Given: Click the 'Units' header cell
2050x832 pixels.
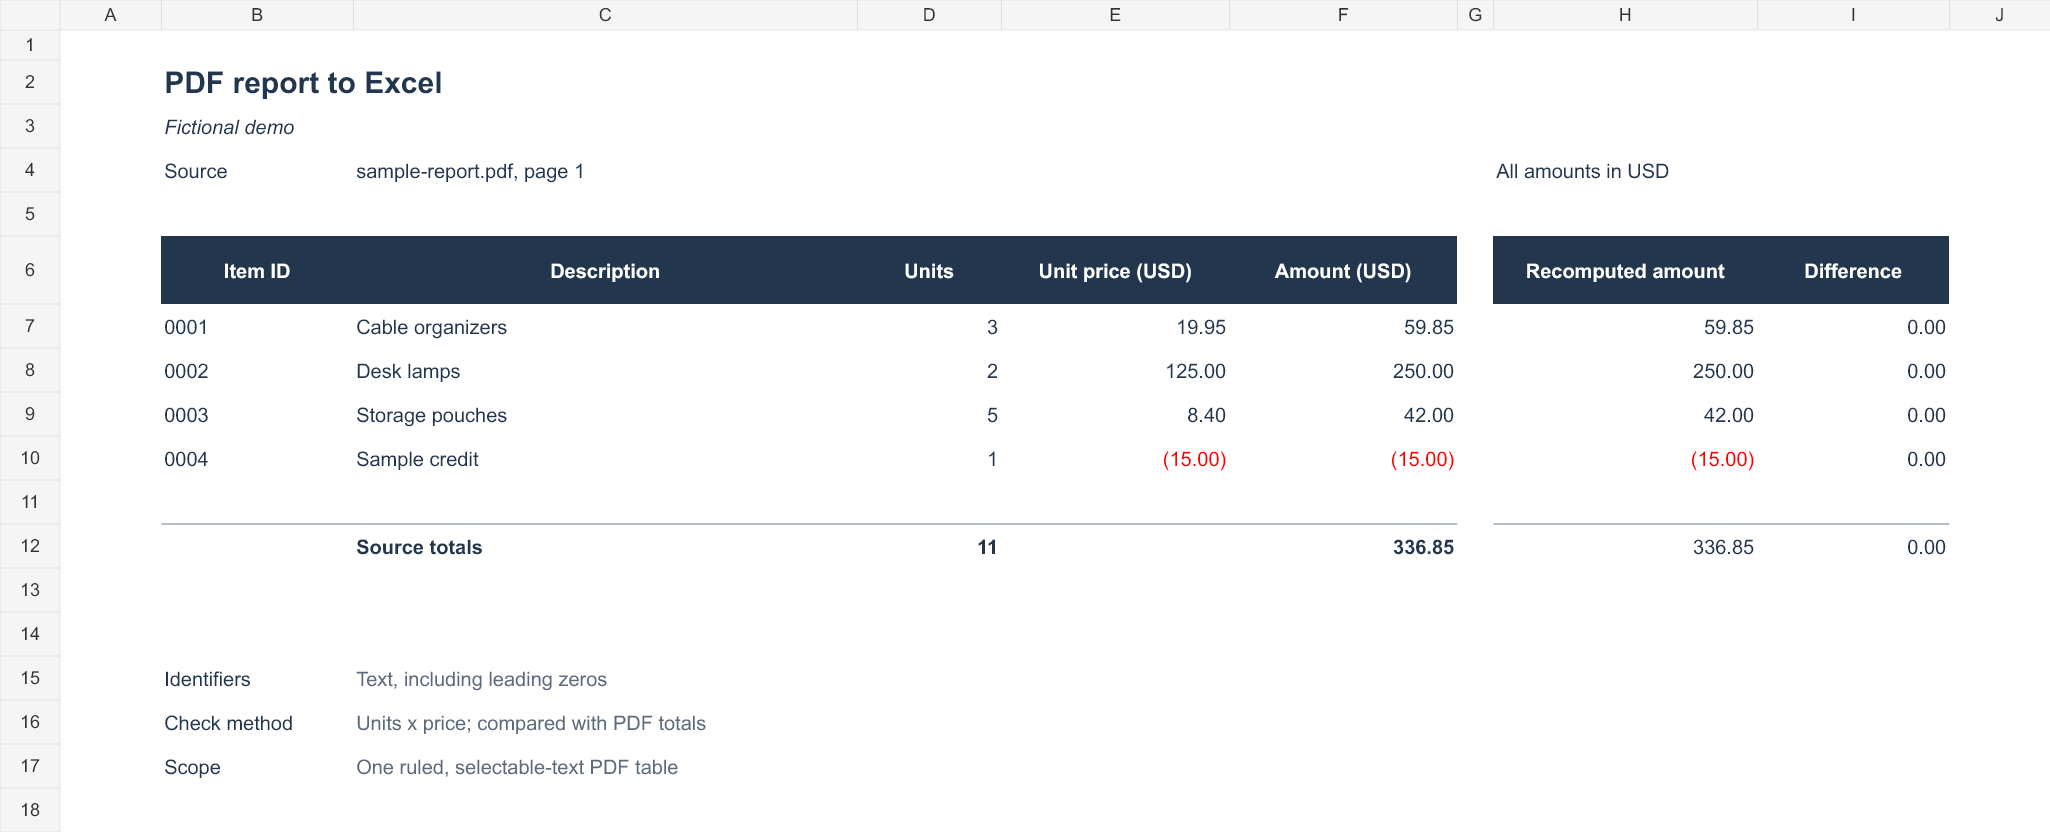Looking at the screenshot, I should [929, 271].
